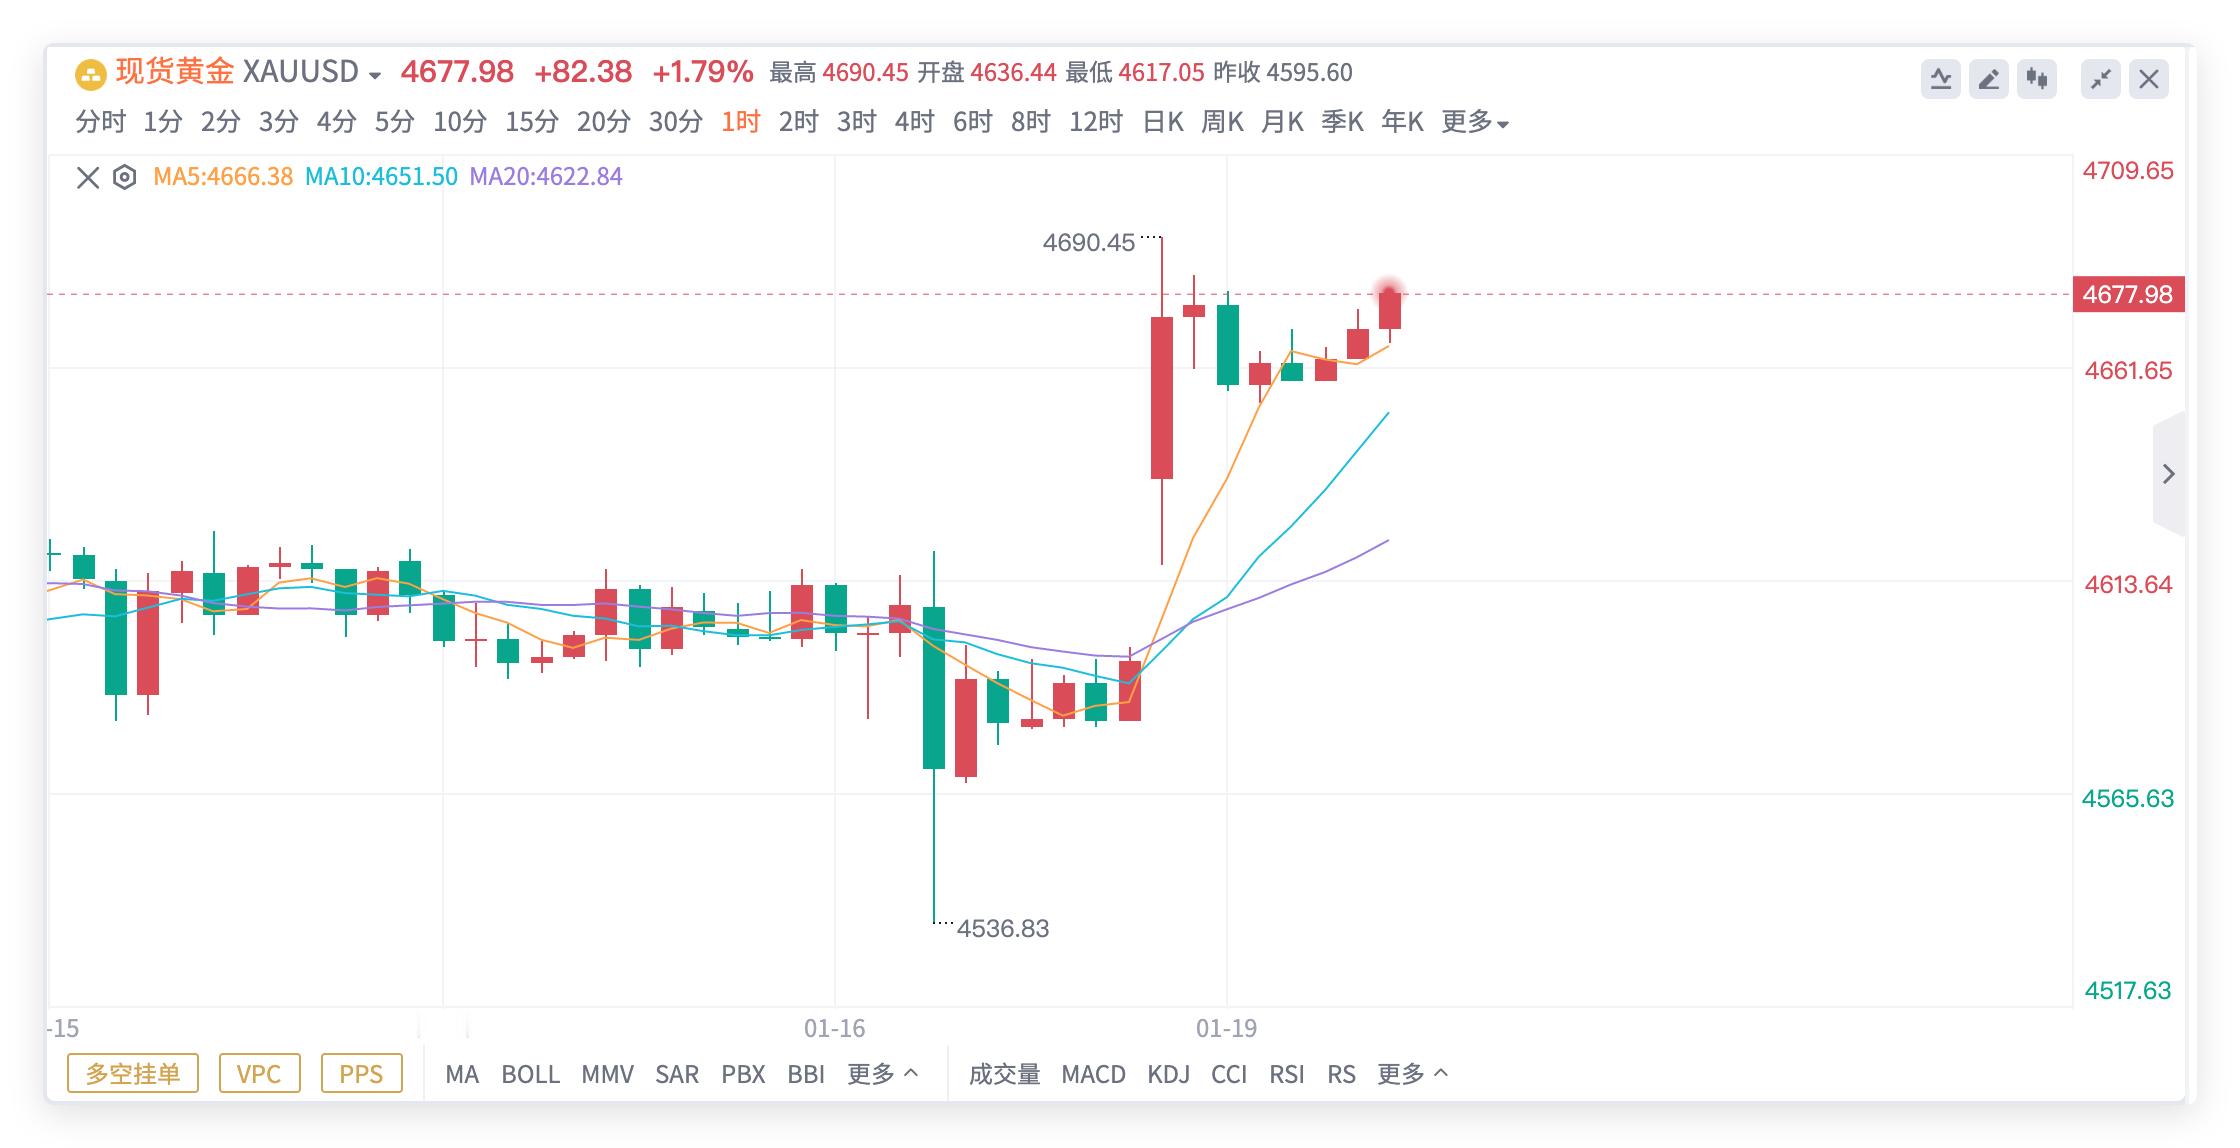The image size is (2240, 1148).
Task: Close the chart panel
Action: [2149, 78]
